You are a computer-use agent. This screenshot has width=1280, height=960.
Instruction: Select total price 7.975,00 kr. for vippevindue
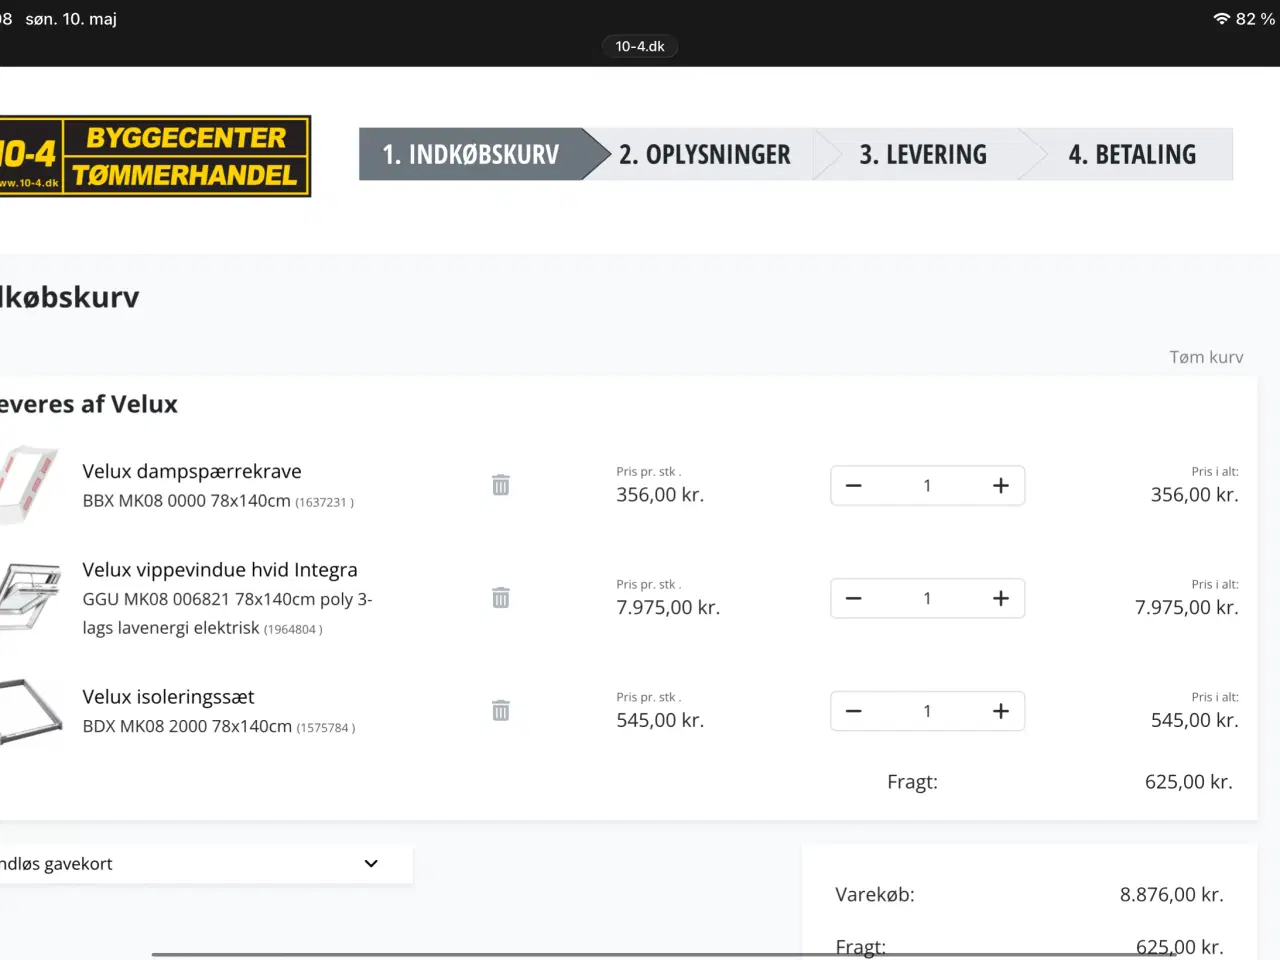click(1187, 607)
